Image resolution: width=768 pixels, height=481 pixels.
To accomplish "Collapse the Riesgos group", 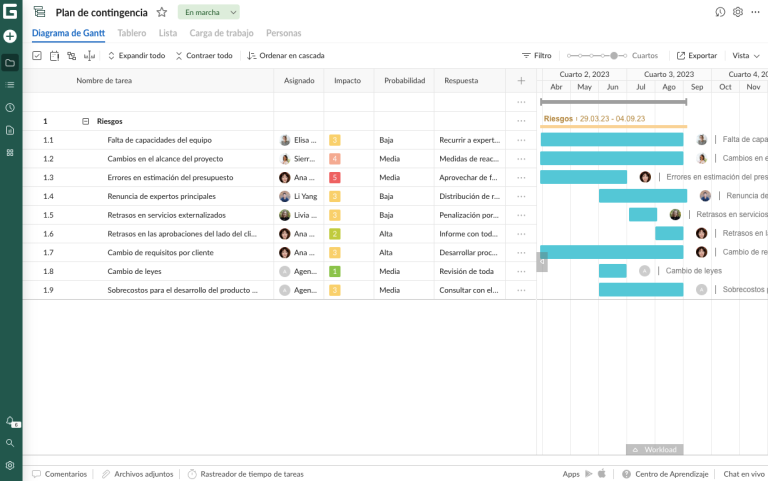I will [85, 121].
